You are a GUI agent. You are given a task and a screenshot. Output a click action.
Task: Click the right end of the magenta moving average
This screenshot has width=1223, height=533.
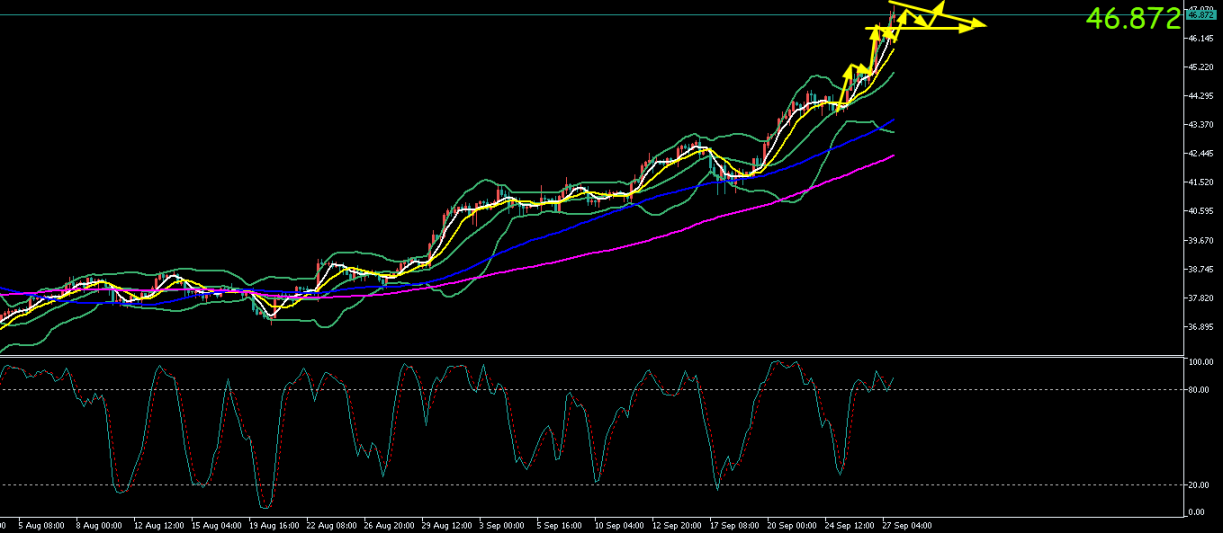[x=892, y=156]
